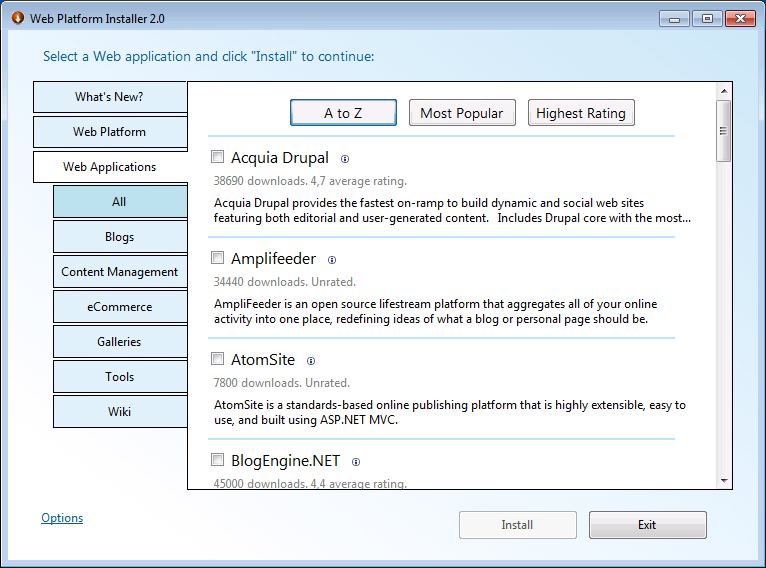The image size is (766, 568).
Task: Sort applications A to Z
Action: click(343, 113)
